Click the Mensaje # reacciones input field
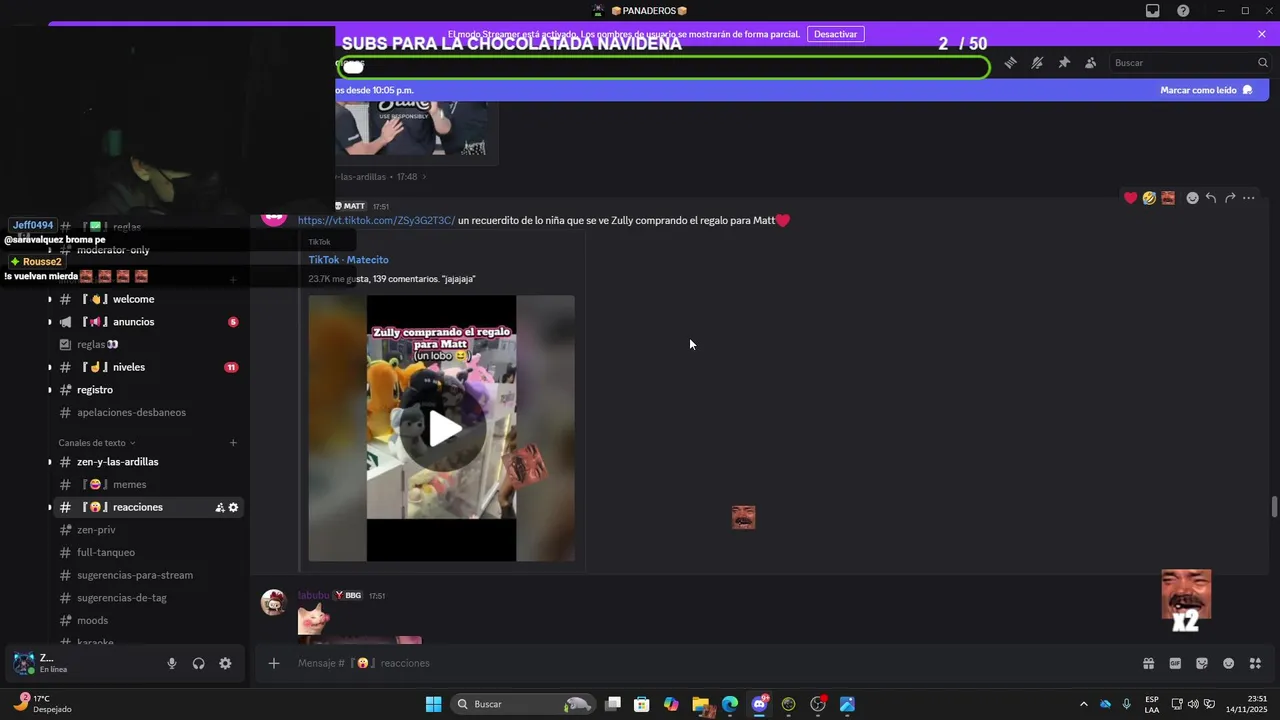Viewport: 1280px width, 720px height. [710, 663]
